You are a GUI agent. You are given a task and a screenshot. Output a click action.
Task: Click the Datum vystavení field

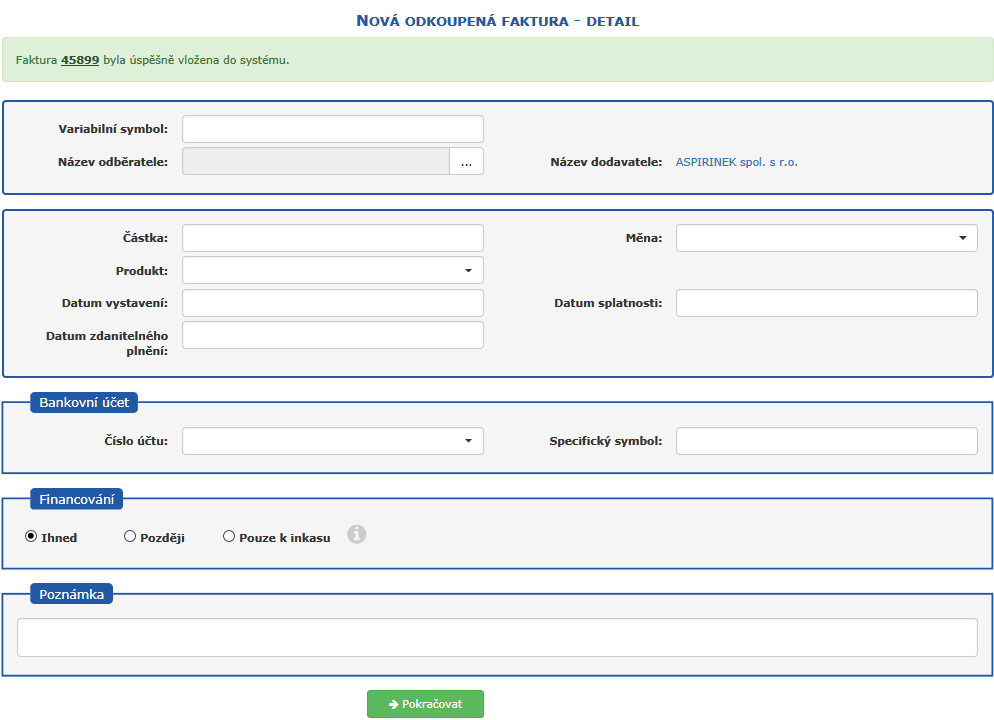[333, 303]
